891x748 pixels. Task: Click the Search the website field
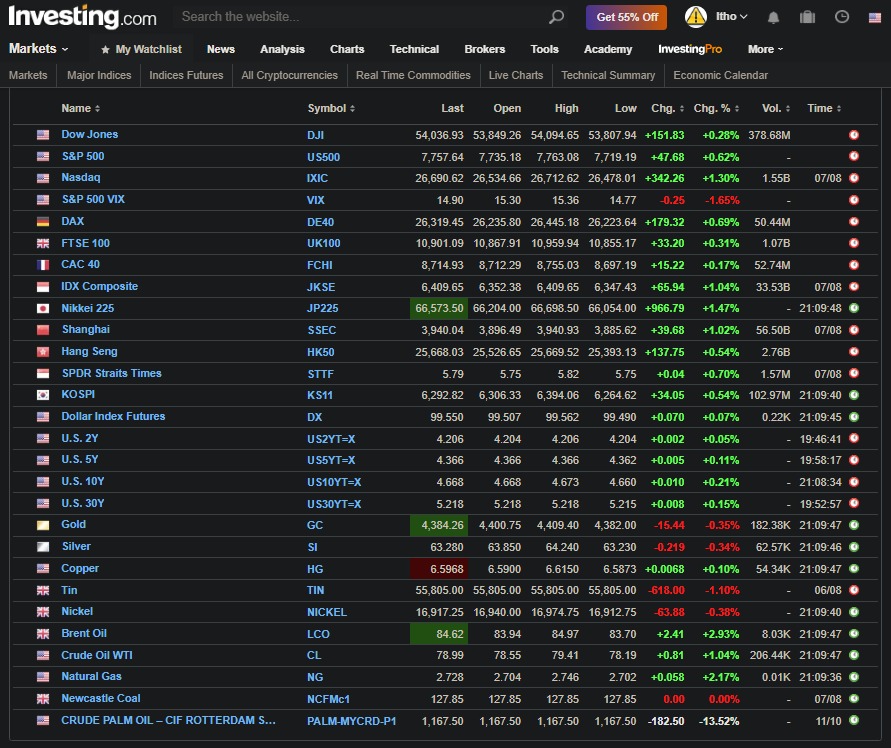[x=364, y=17]
